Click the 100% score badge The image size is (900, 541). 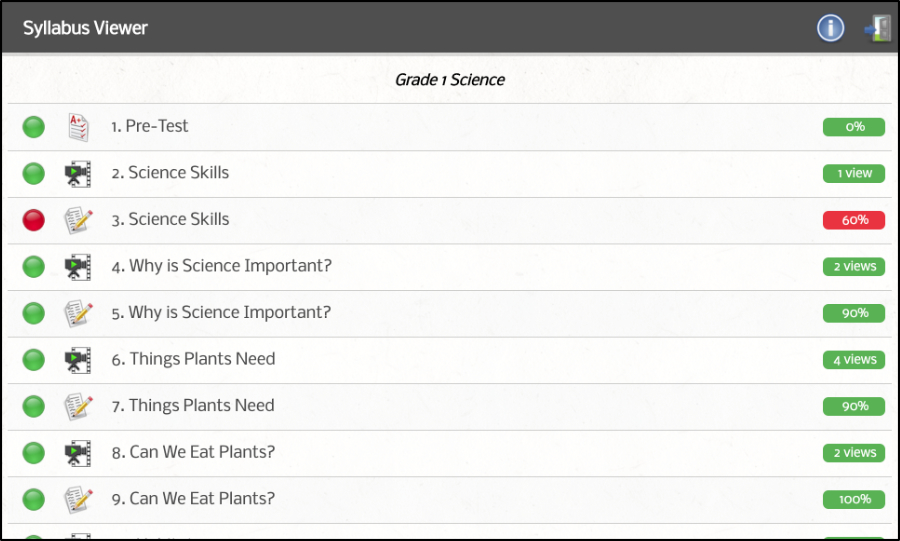(x=854, y=499)
